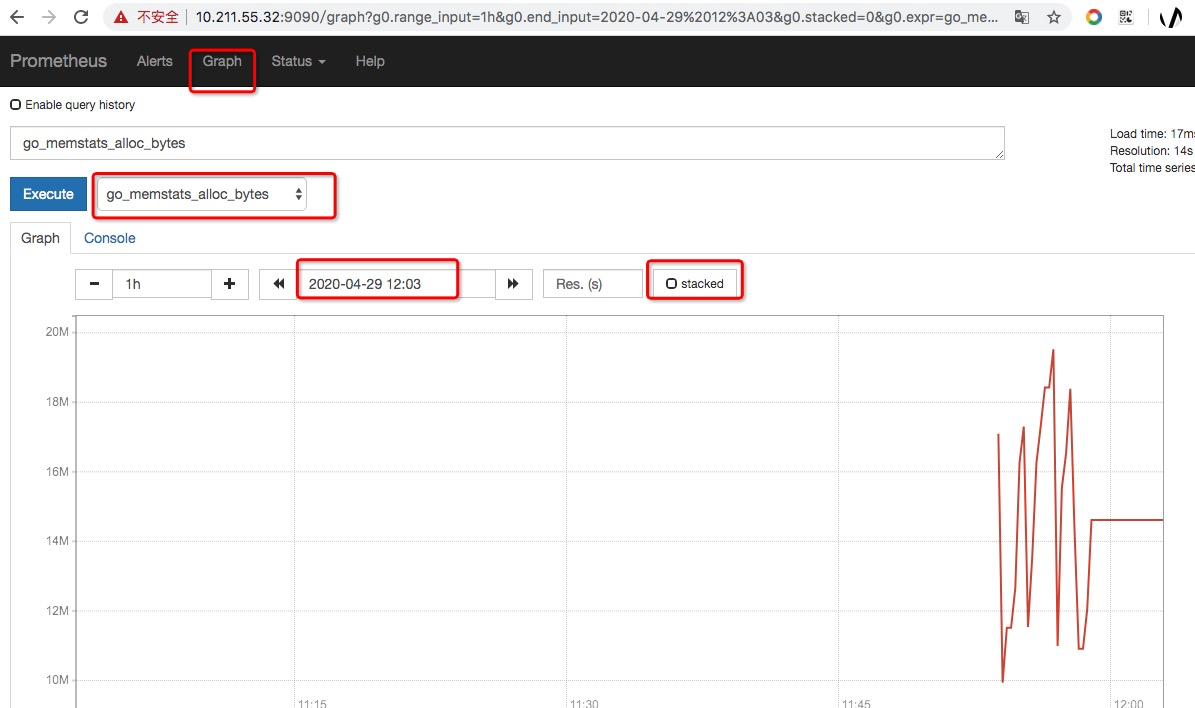Enable the query history checkbox
The image size is (1195, 708).
tap(16, 105)
